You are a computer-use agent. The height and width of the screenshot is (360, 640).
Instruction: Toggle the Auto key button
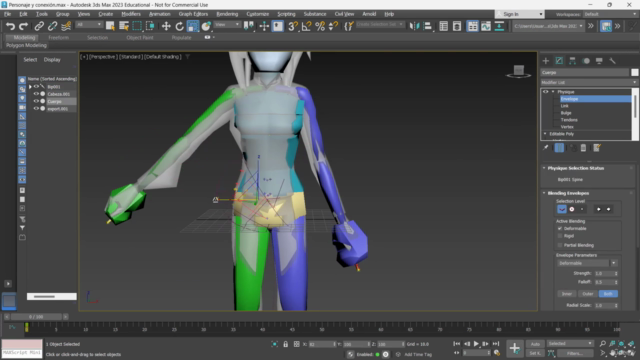coord(535,344)
